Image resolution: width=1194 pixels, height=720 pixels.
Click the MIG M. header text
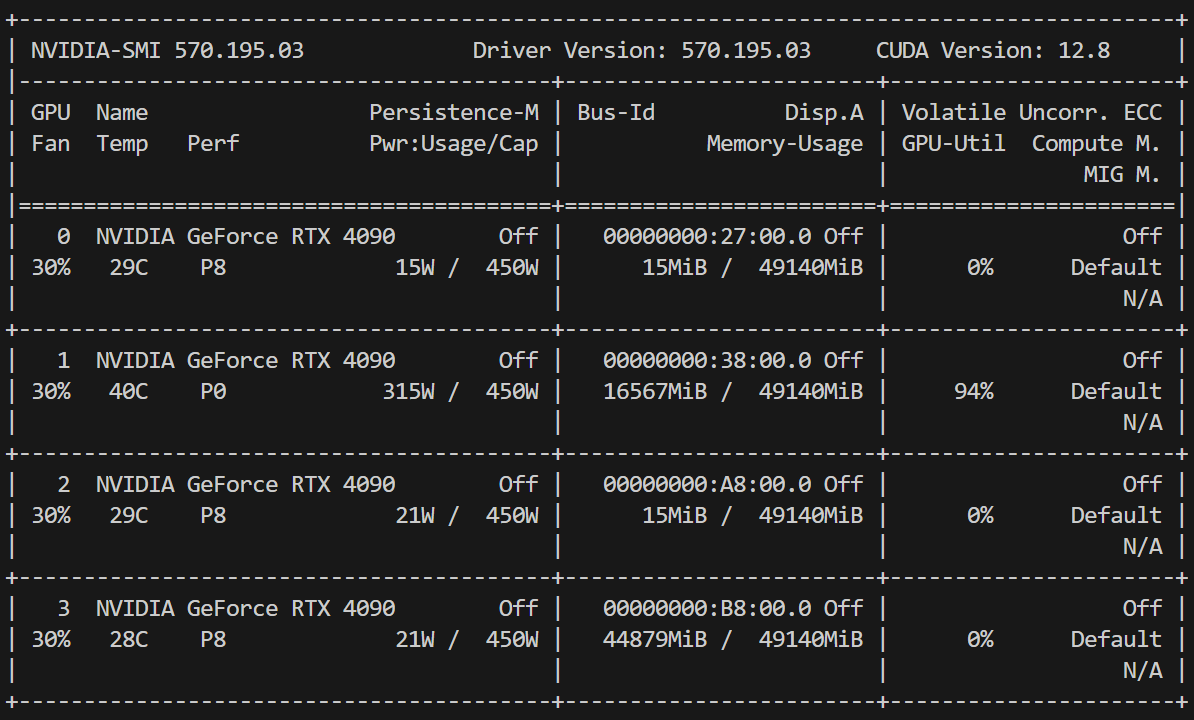pyautogui.click(x=1122, y=175)
